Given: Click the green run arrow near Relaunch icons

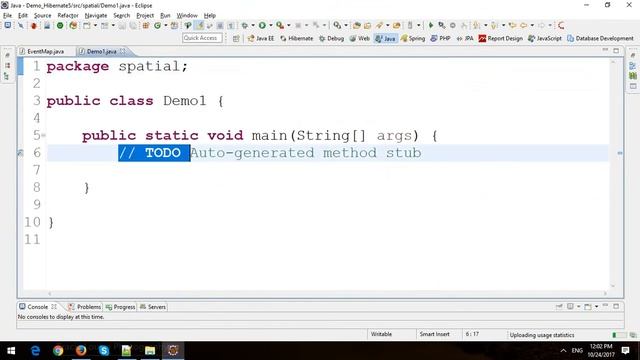Looking at the screenshot, I should click(x=431, y=25).
